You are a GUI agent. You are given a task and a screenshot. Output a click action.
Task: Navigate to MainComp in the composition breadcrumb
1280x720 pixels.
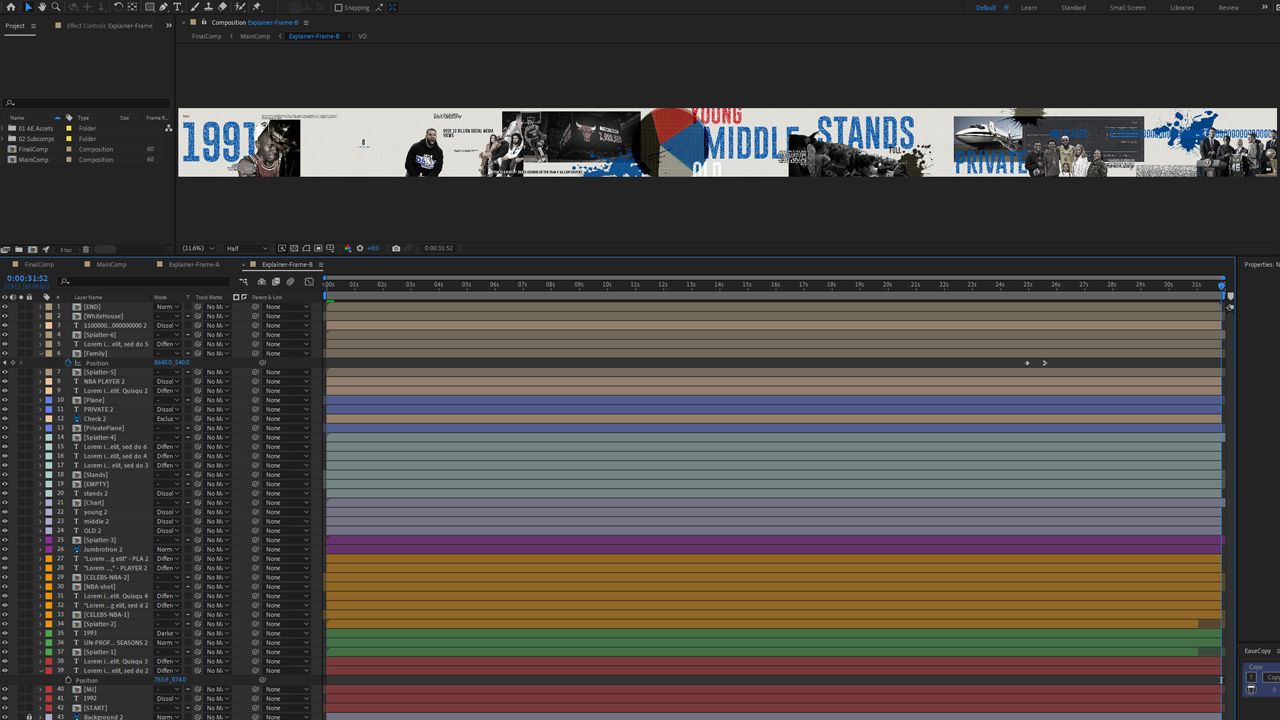255,36
